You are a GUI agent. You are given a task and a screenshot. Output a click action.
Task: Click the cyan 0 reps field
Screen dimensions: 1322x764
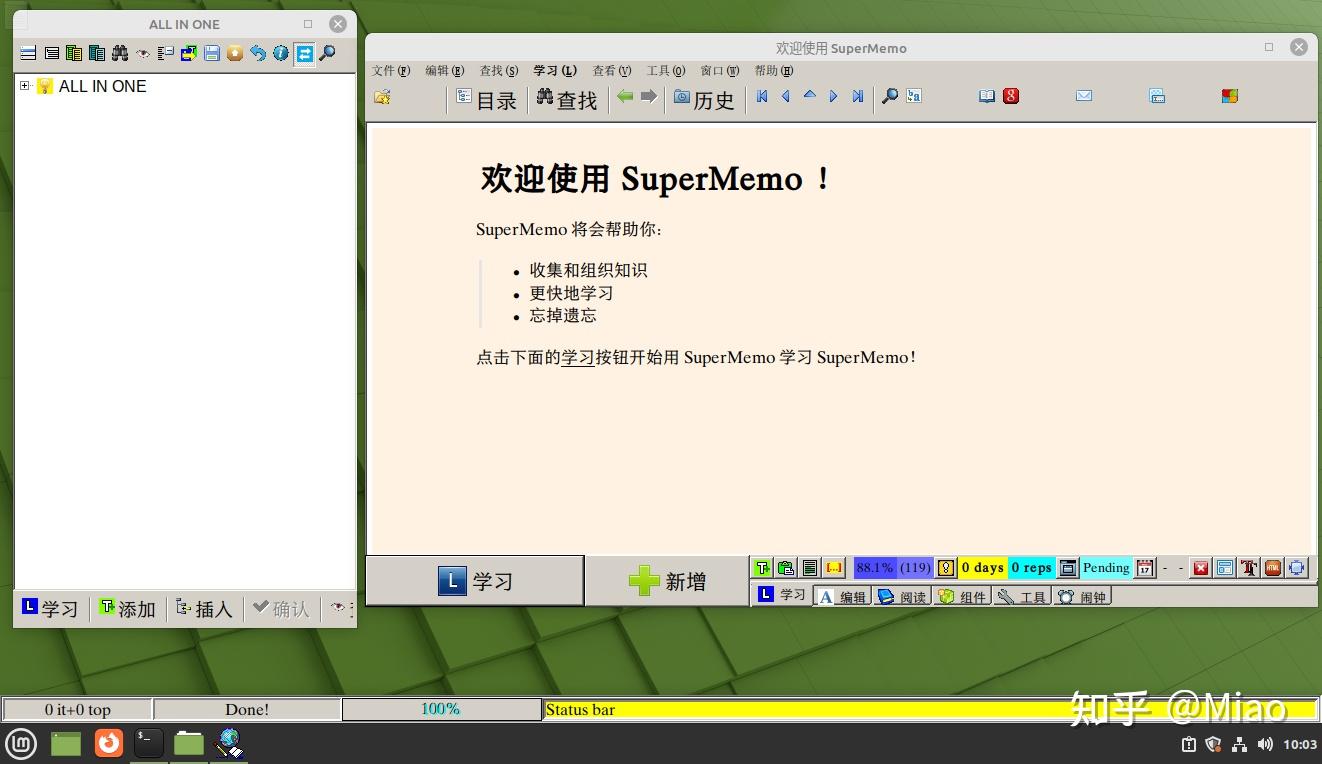[1031, 568]
